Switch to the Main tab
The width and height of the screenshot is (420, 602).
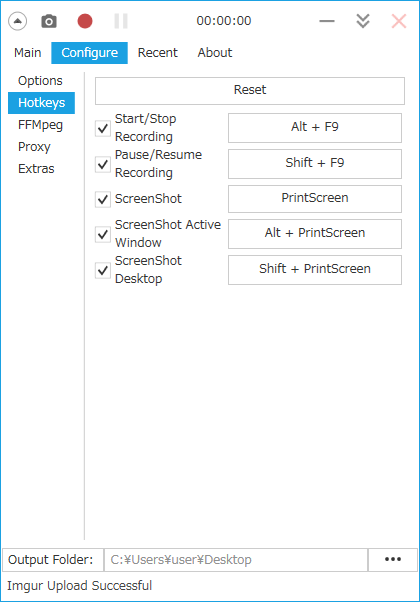(x=28, y=53)
